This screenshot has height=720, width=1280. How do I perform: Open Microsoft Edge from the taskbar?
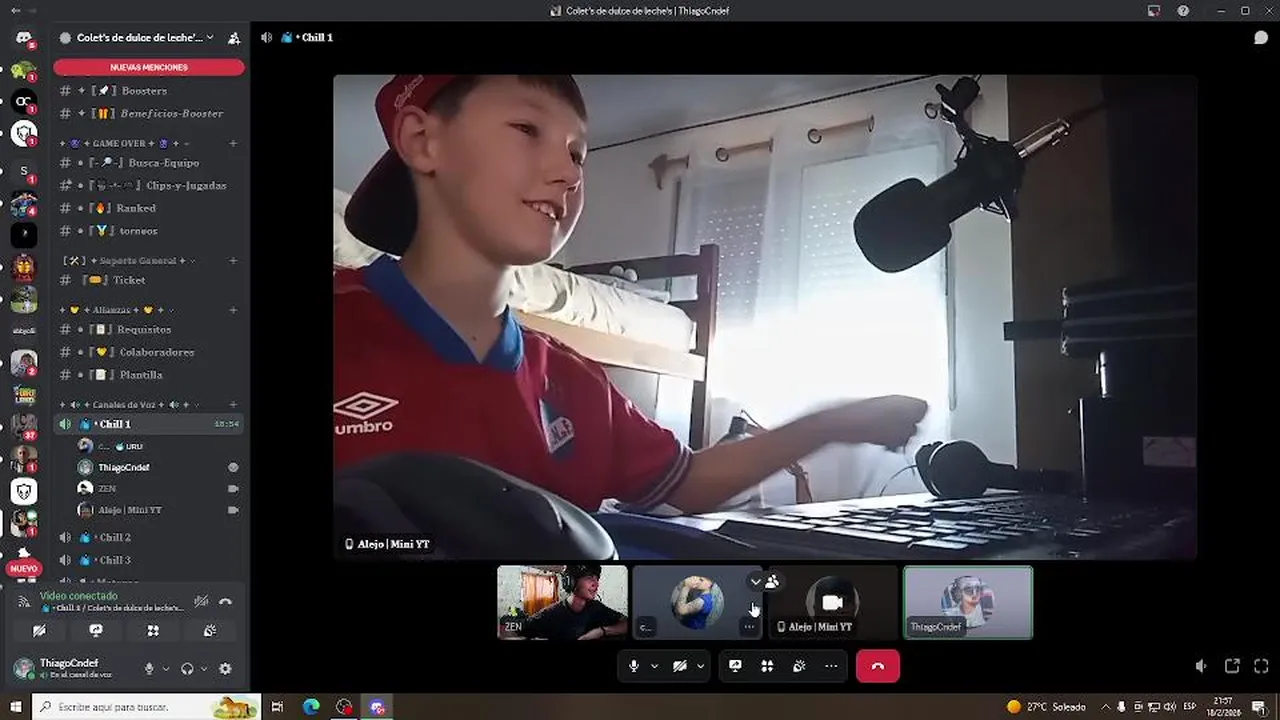311,707
